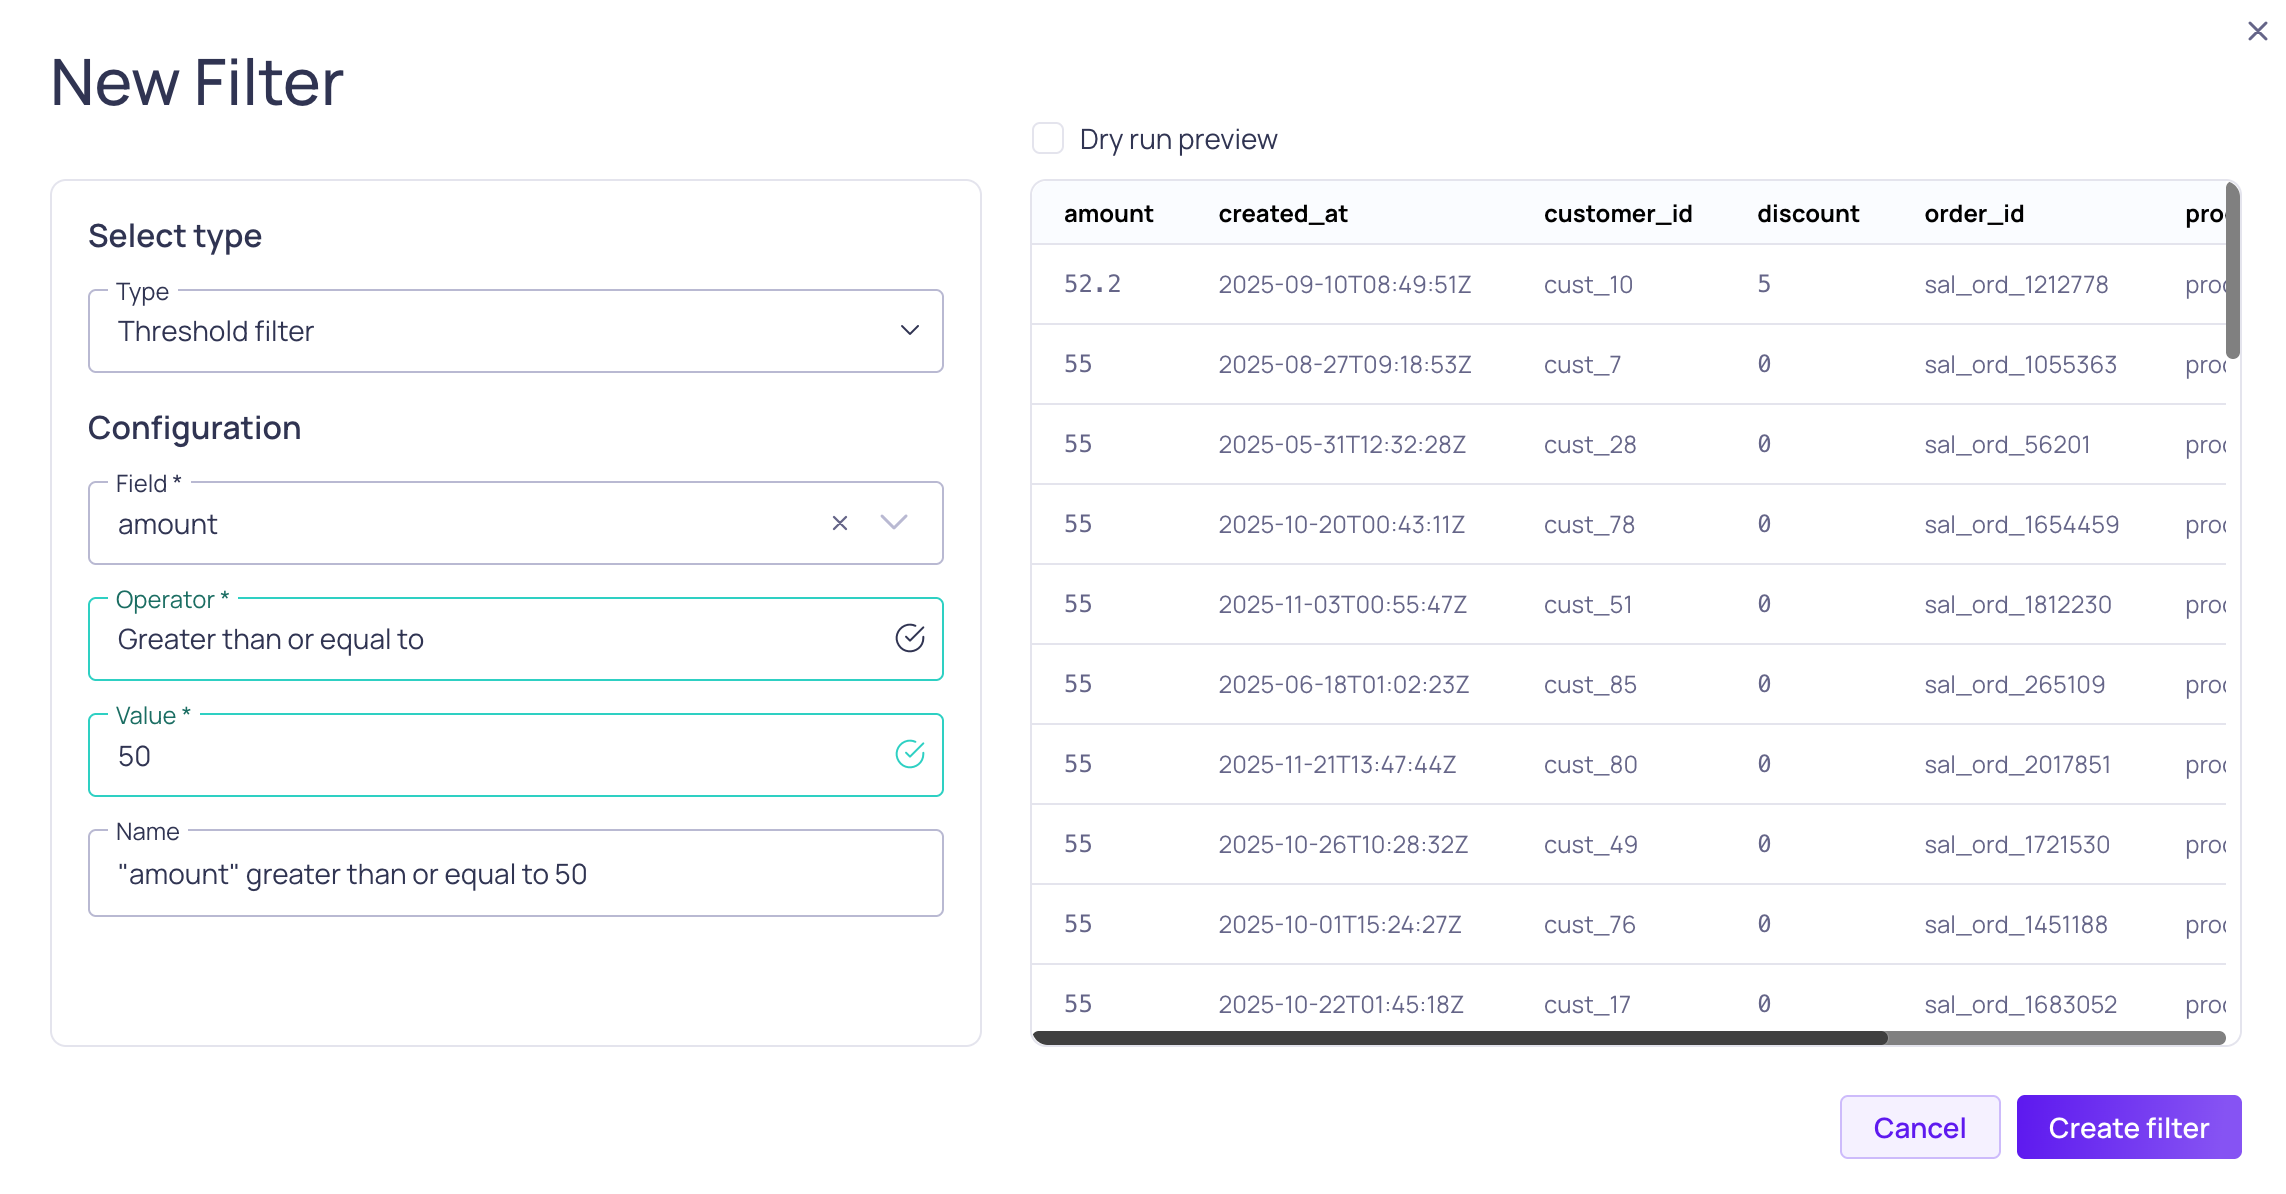
Task: Click the horizontal table scrollbar
Action: (1460, 1038)
